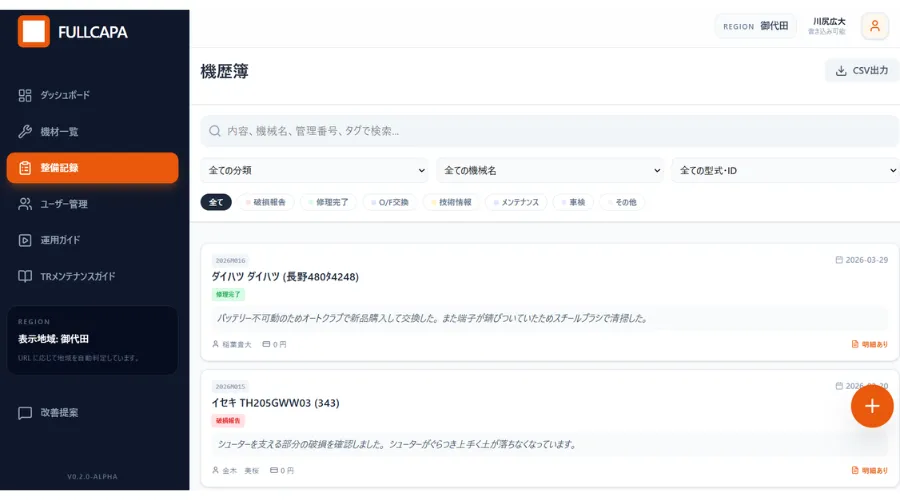The height and width of the screenshot is (500, 900).
Task: Select the 全て filter chip
Action: [216, 202]
